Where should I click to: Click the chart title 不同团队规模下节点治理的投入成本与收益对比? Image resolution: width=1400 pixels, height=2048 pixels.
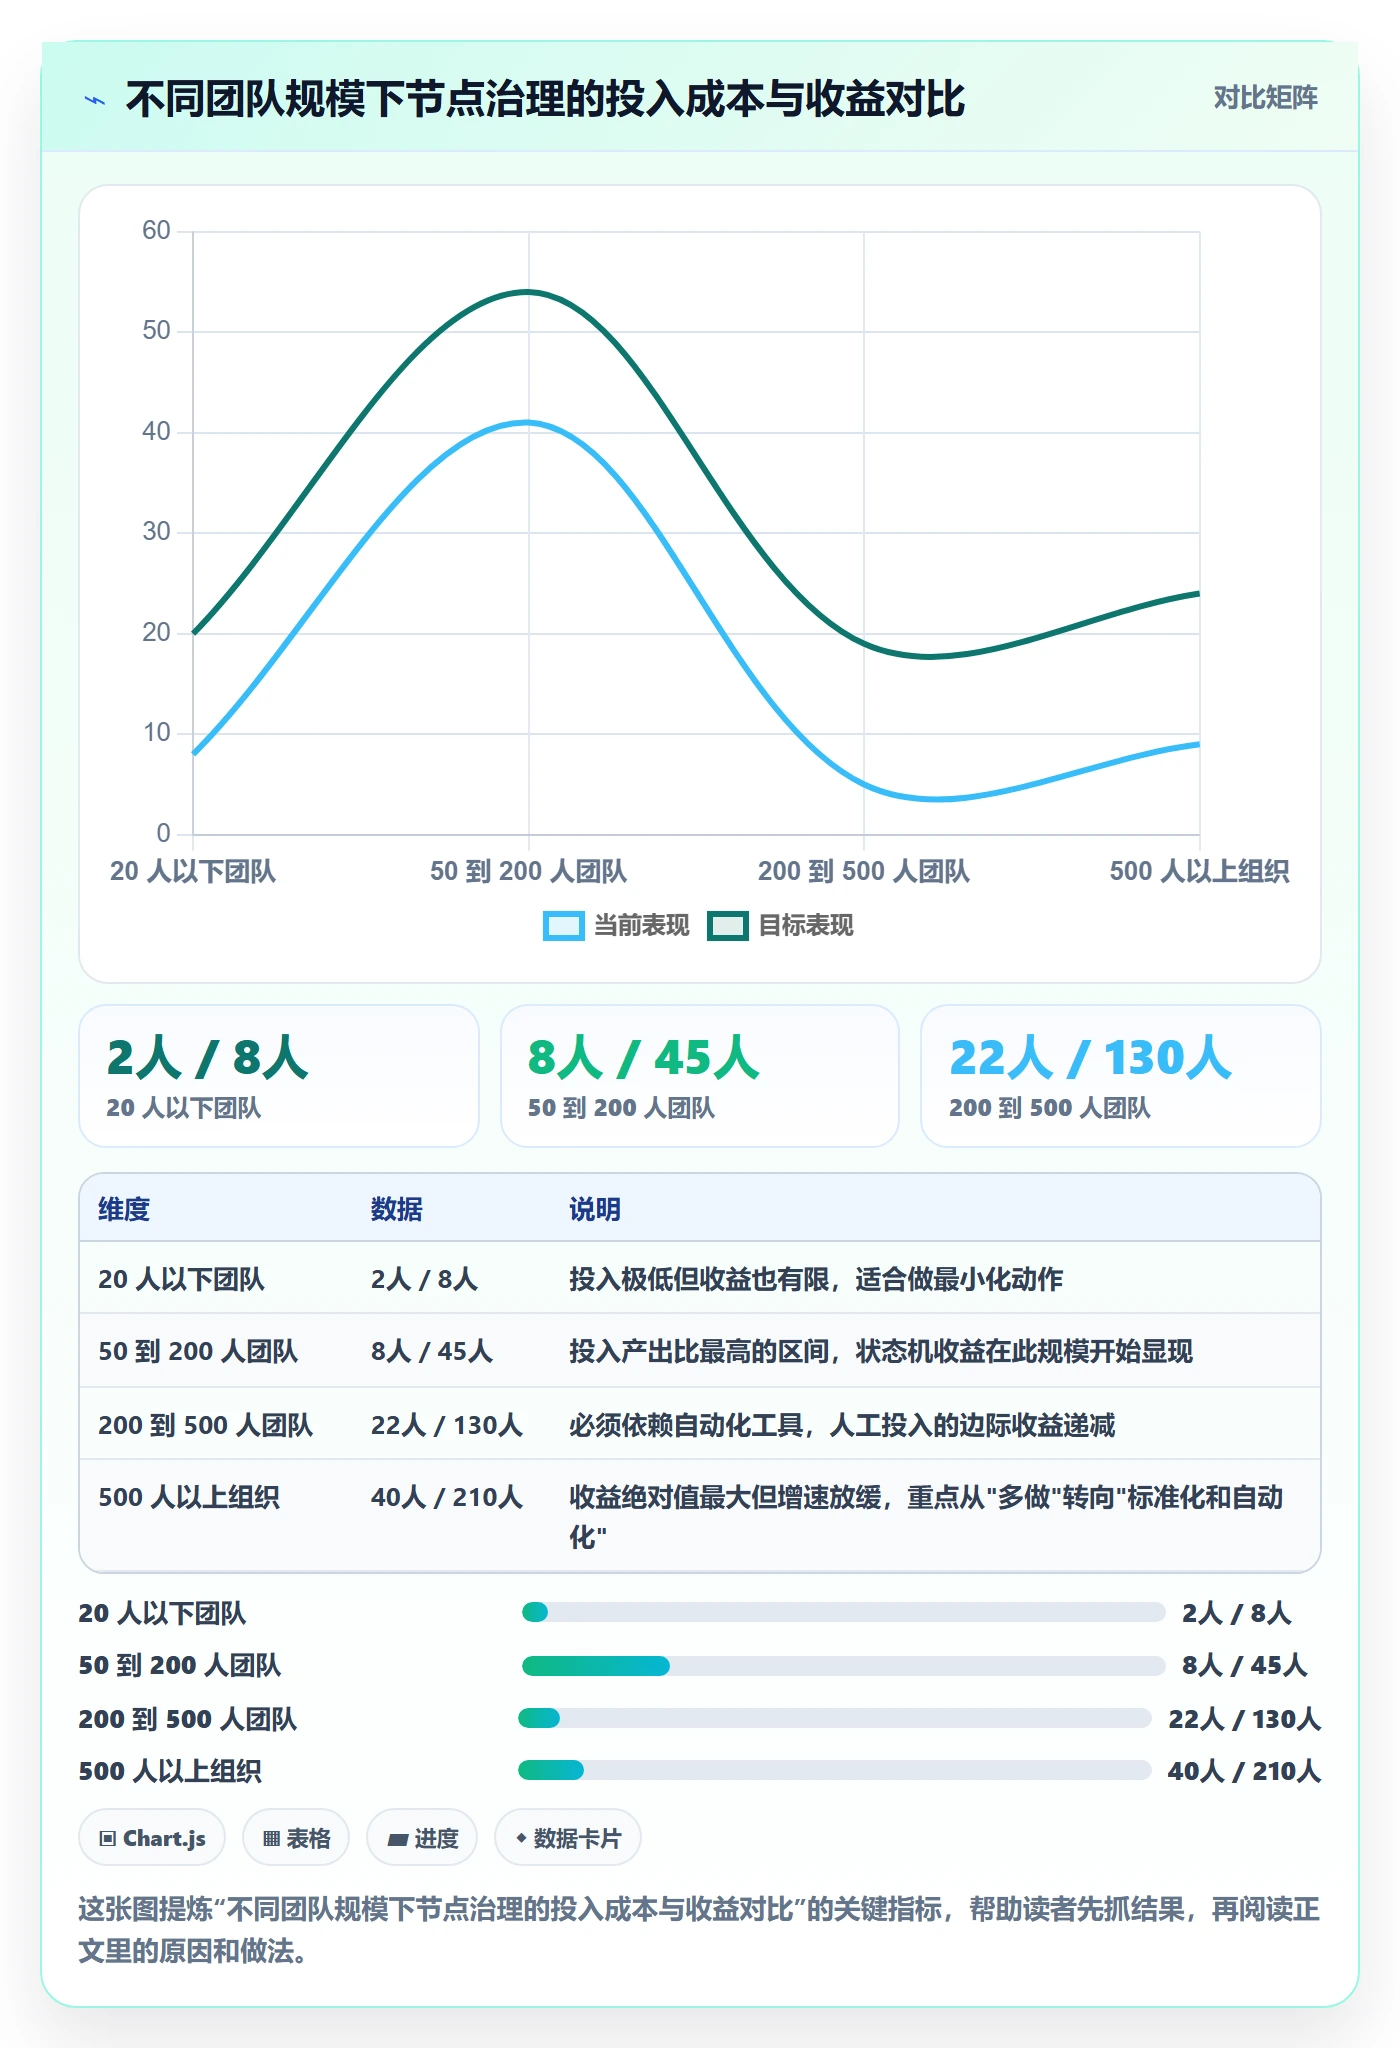(545, 99)
